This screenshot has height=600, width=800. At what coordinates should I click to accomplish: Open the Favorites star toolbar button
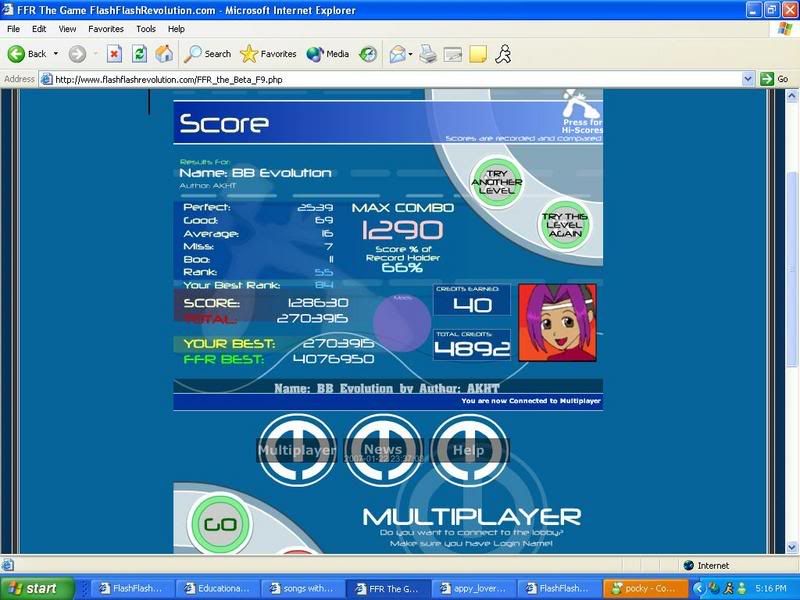click(268, 54)
